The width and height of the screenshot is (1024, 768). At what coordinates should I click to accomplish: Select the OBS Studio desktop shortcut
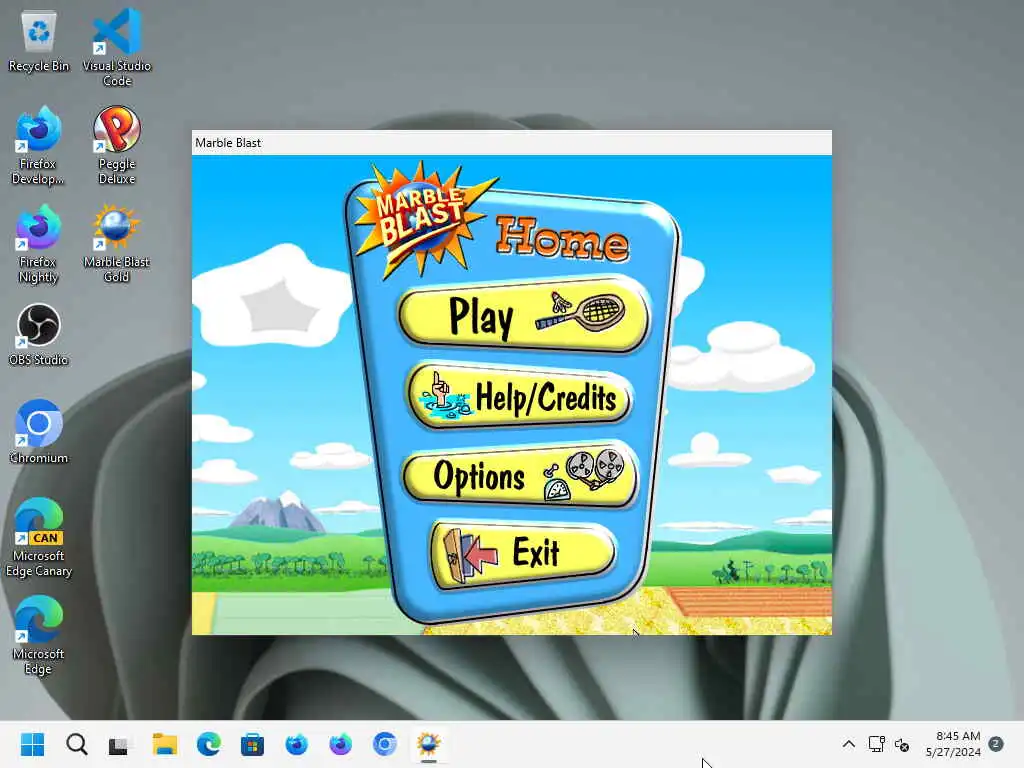39,335
